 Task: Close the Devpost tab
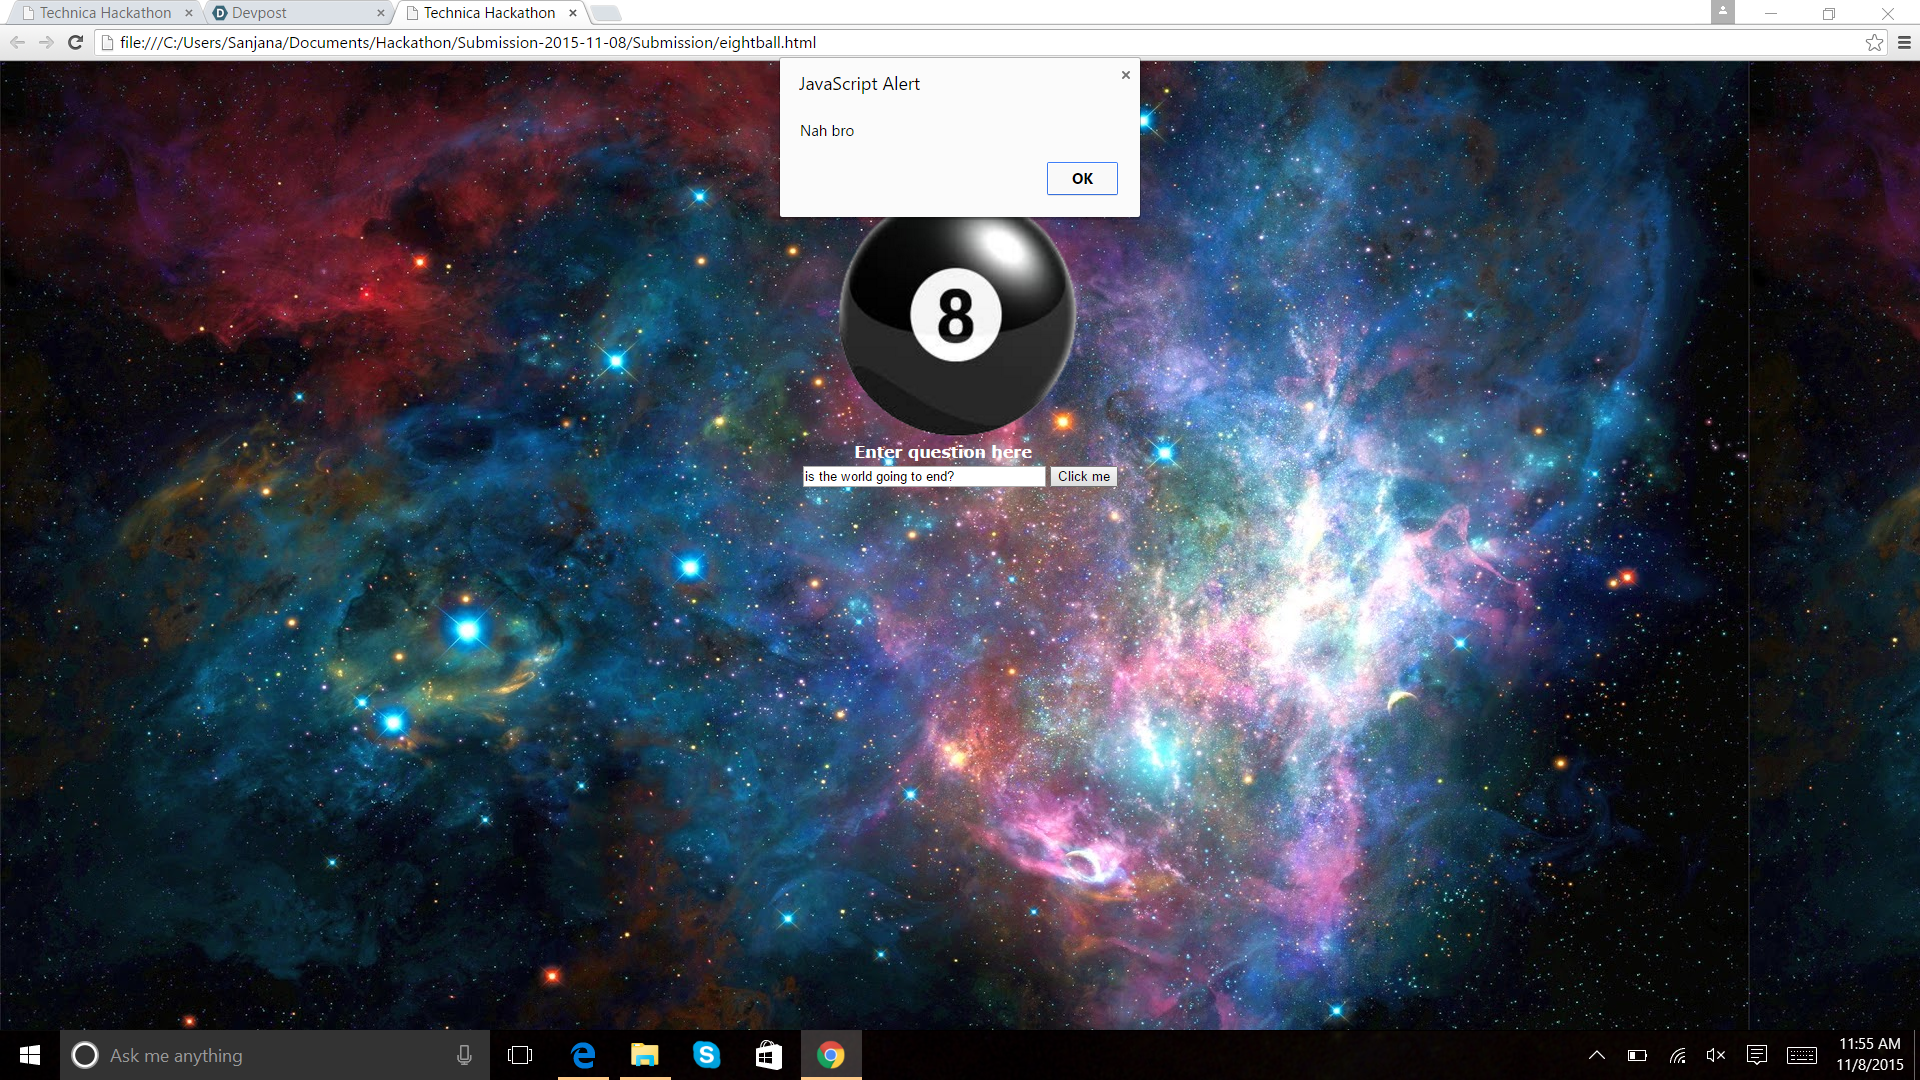(381, 13)
